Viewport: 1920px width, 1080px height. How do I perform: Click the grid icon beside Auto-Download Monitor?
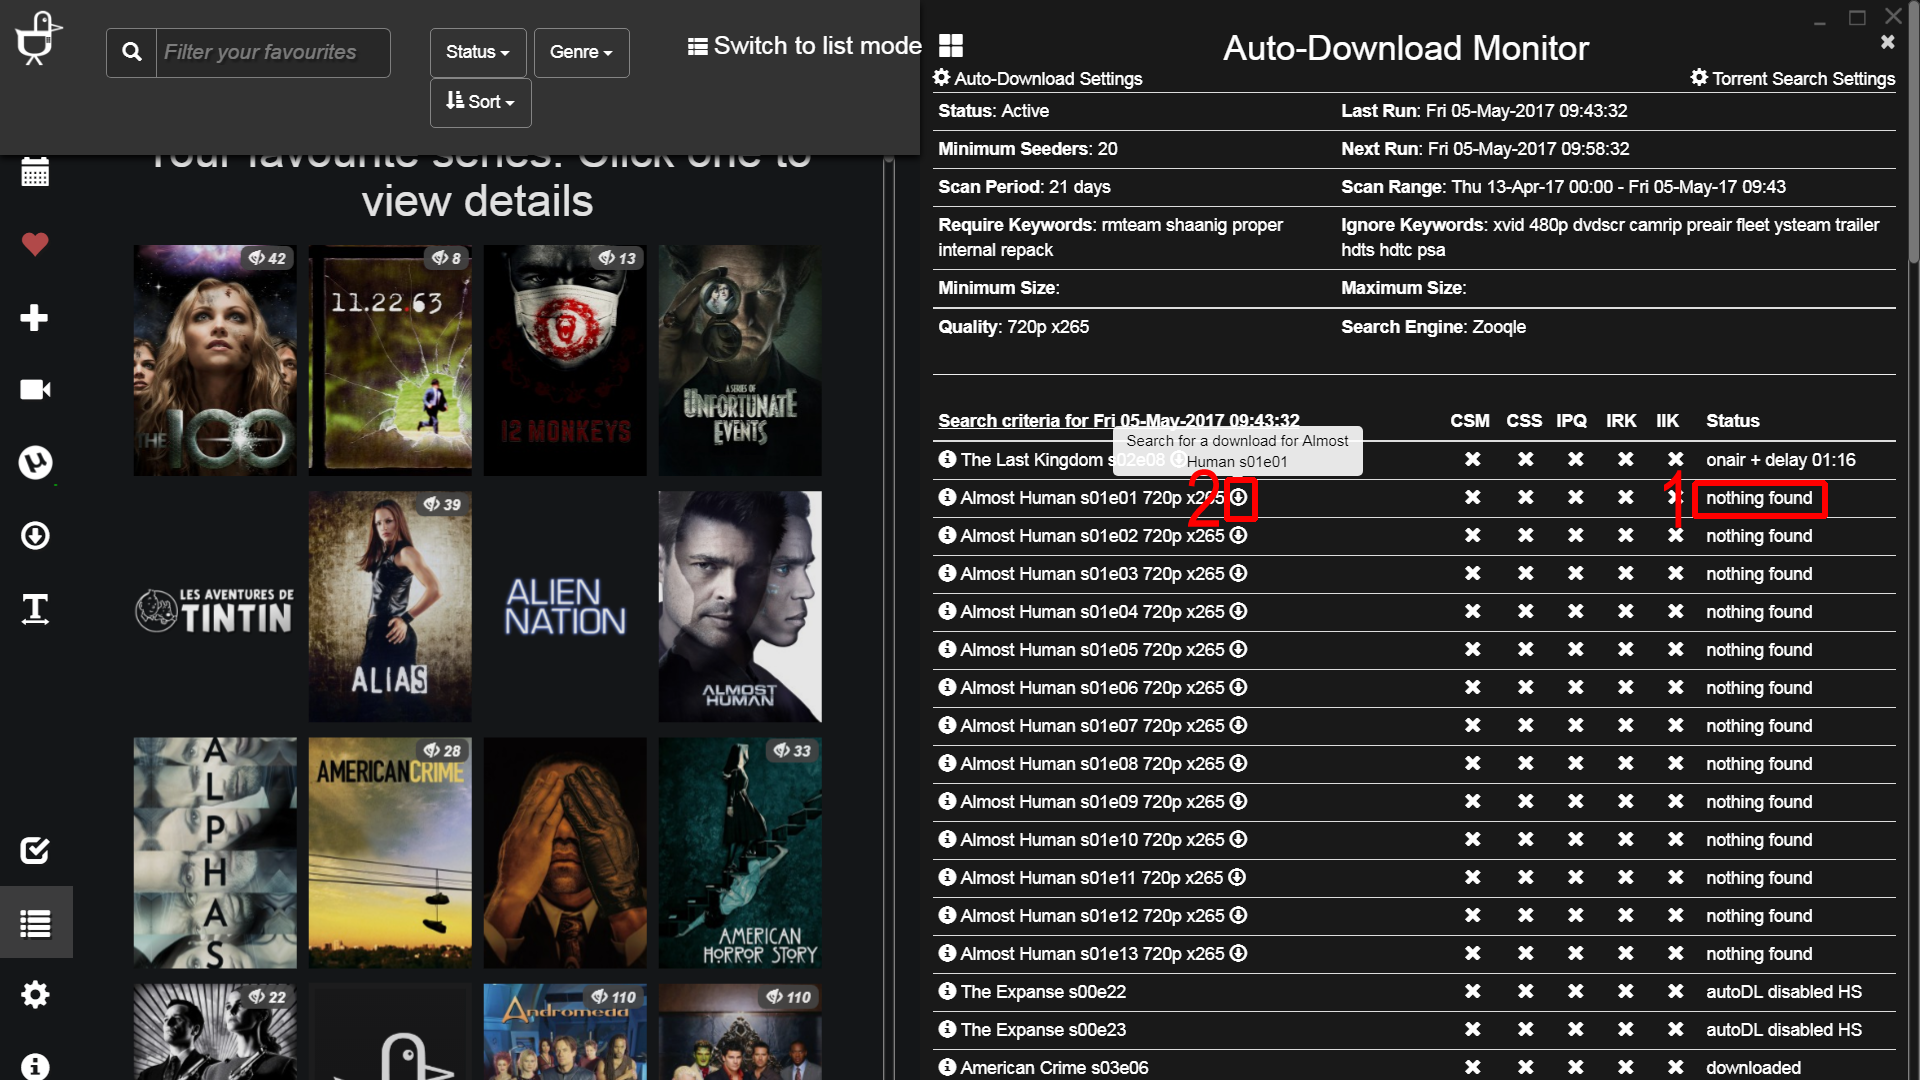click(x=951, y=46)
